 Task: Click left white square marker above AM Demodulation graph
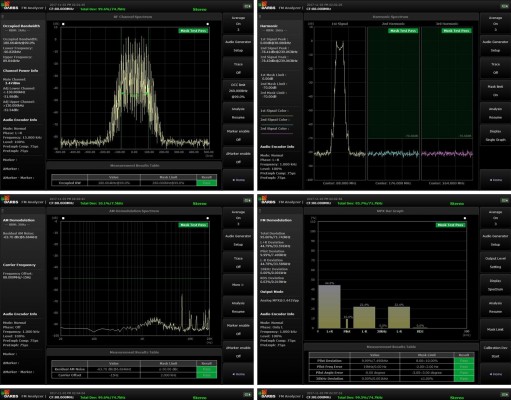click(63, 218)
